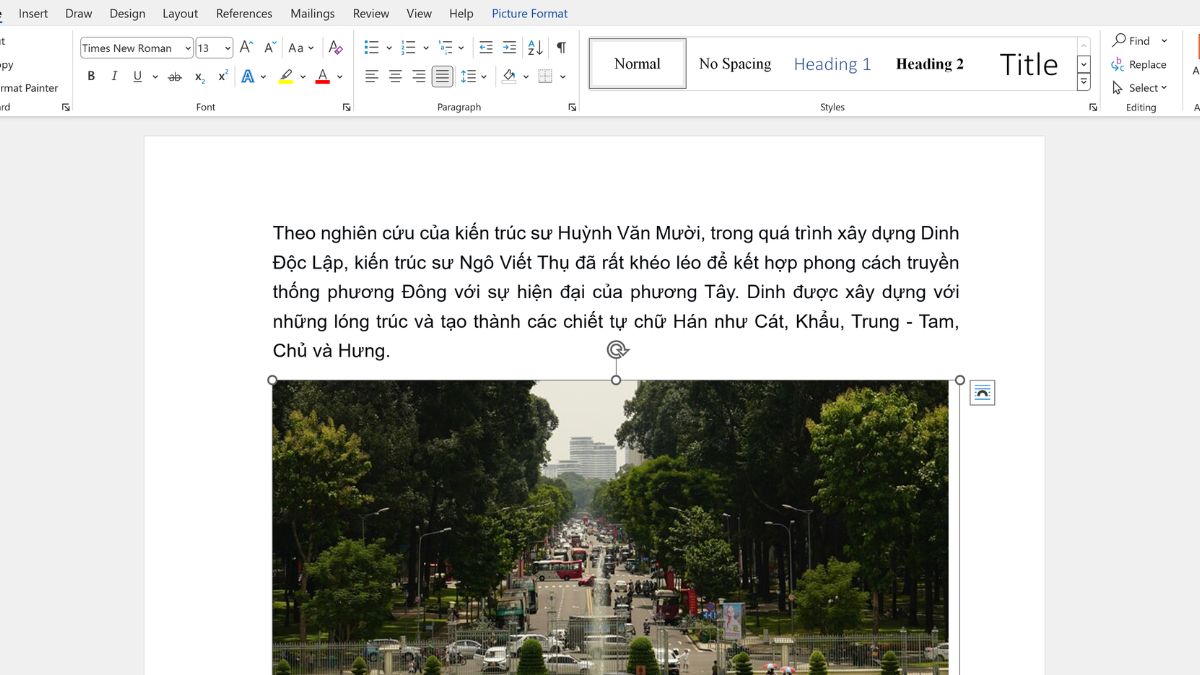Image resolution: width=1200 pixels, height=675 pixels.
Task: Expand underline style dropdown arrow
Action: pyautogui.click(x=153, y=77)
